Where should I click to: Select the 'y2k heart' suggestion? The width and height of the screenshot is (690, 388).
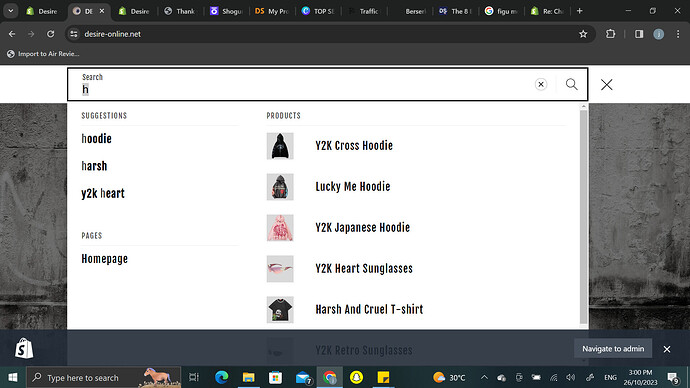tap(103, 194)
